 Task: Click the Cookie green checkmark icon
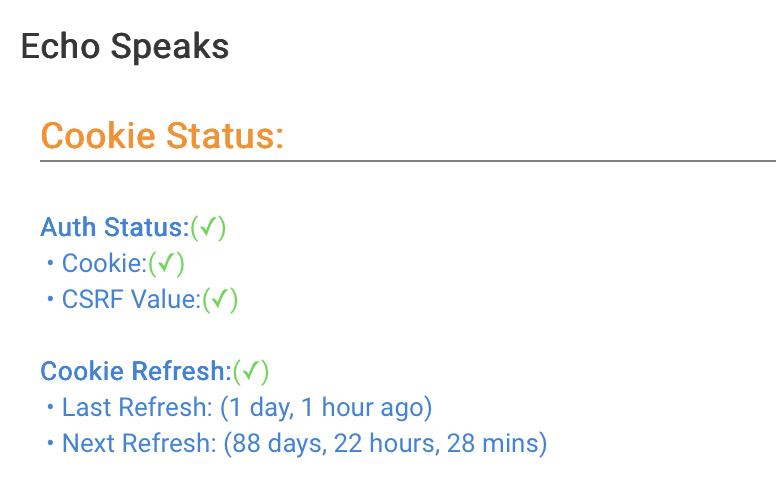pos(166,263)
